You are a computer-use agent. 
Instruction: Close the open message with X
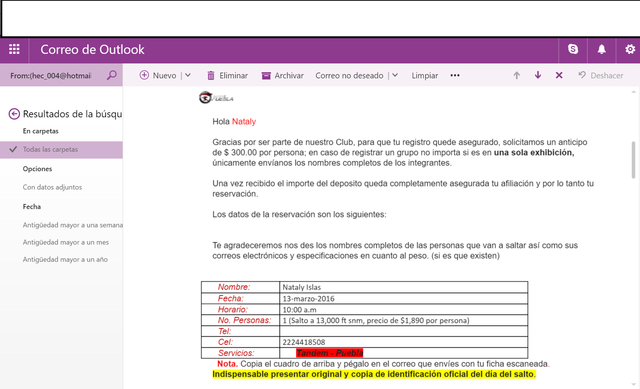click(559, 75)
